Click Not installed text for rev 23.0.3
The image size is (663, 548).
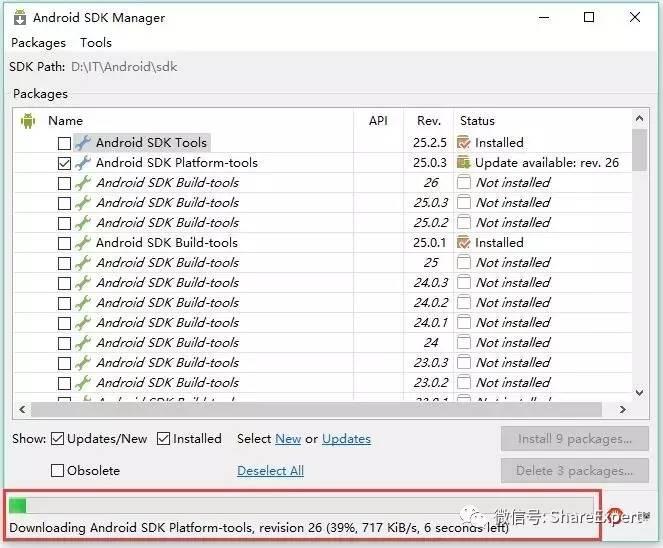(x=513, y=363)
